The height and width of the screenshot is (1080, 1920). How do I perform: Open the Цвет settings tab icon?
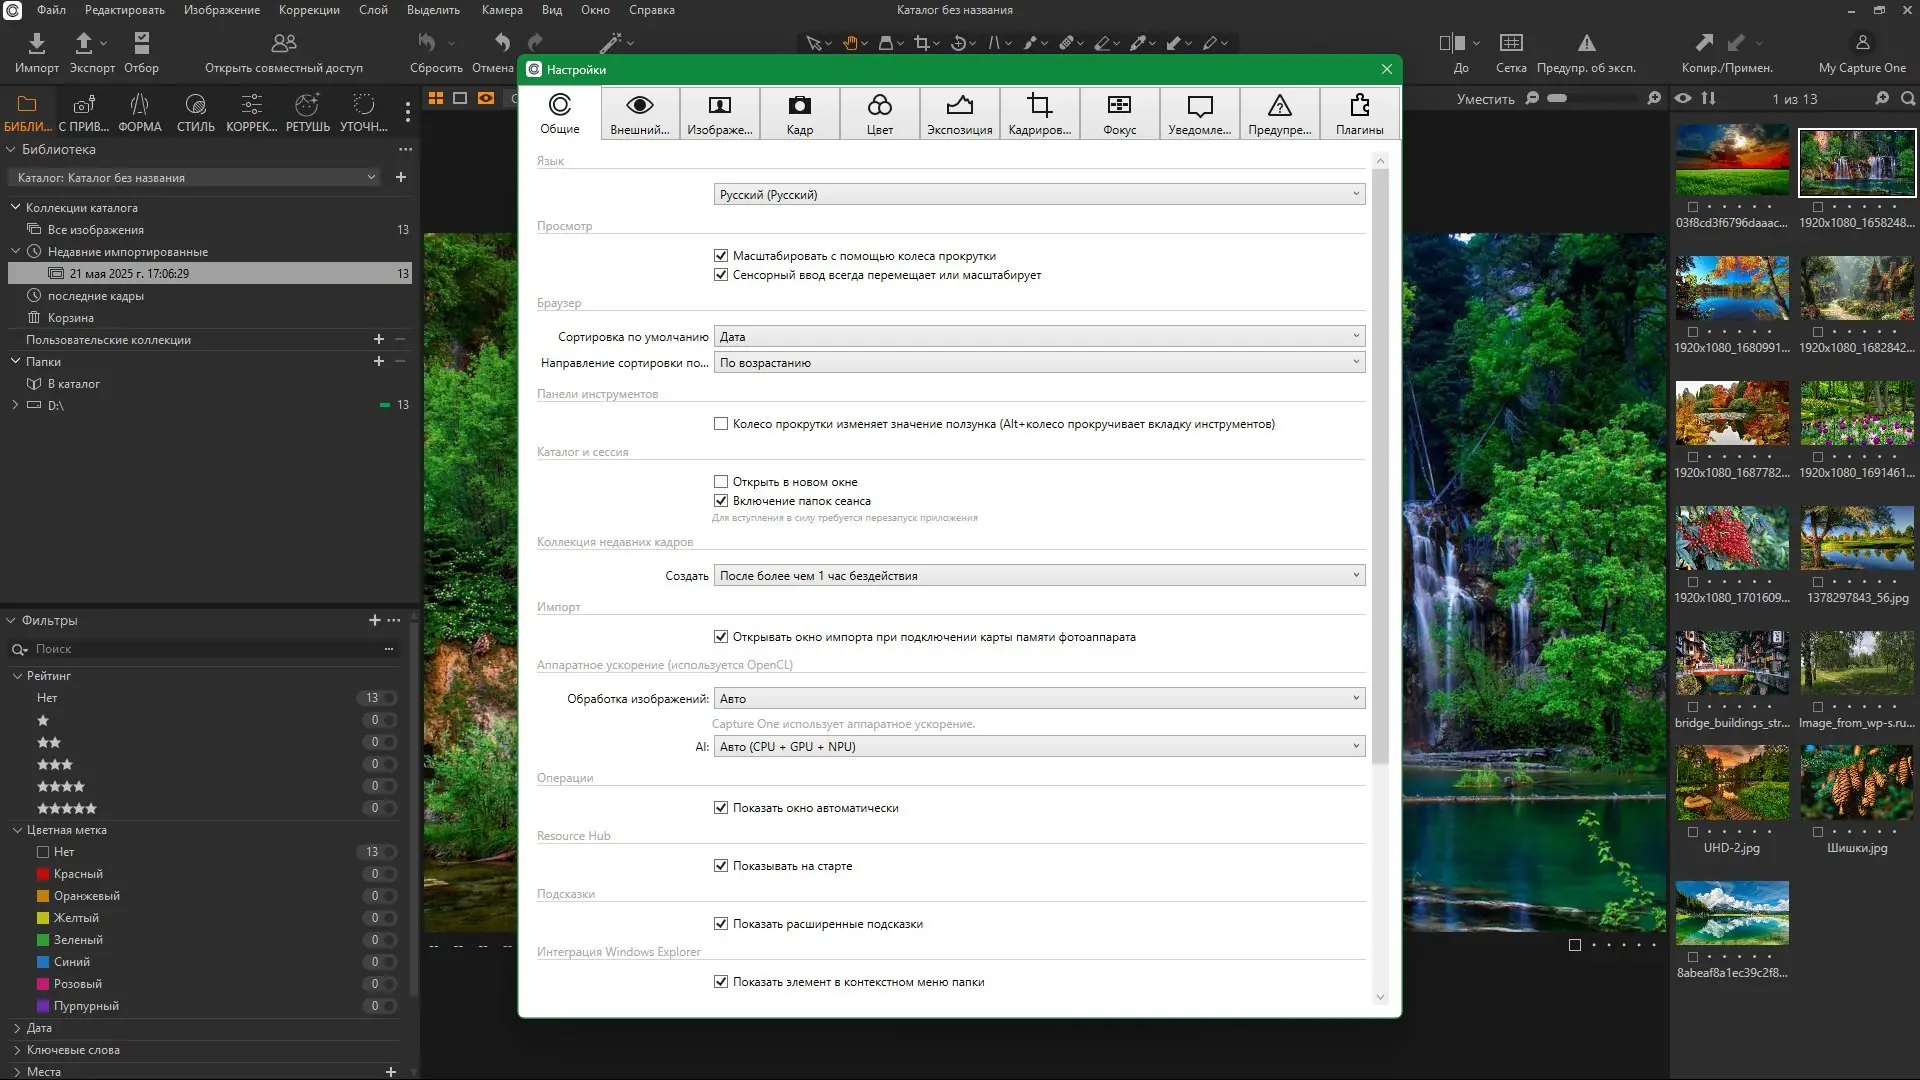click(879, 106)
